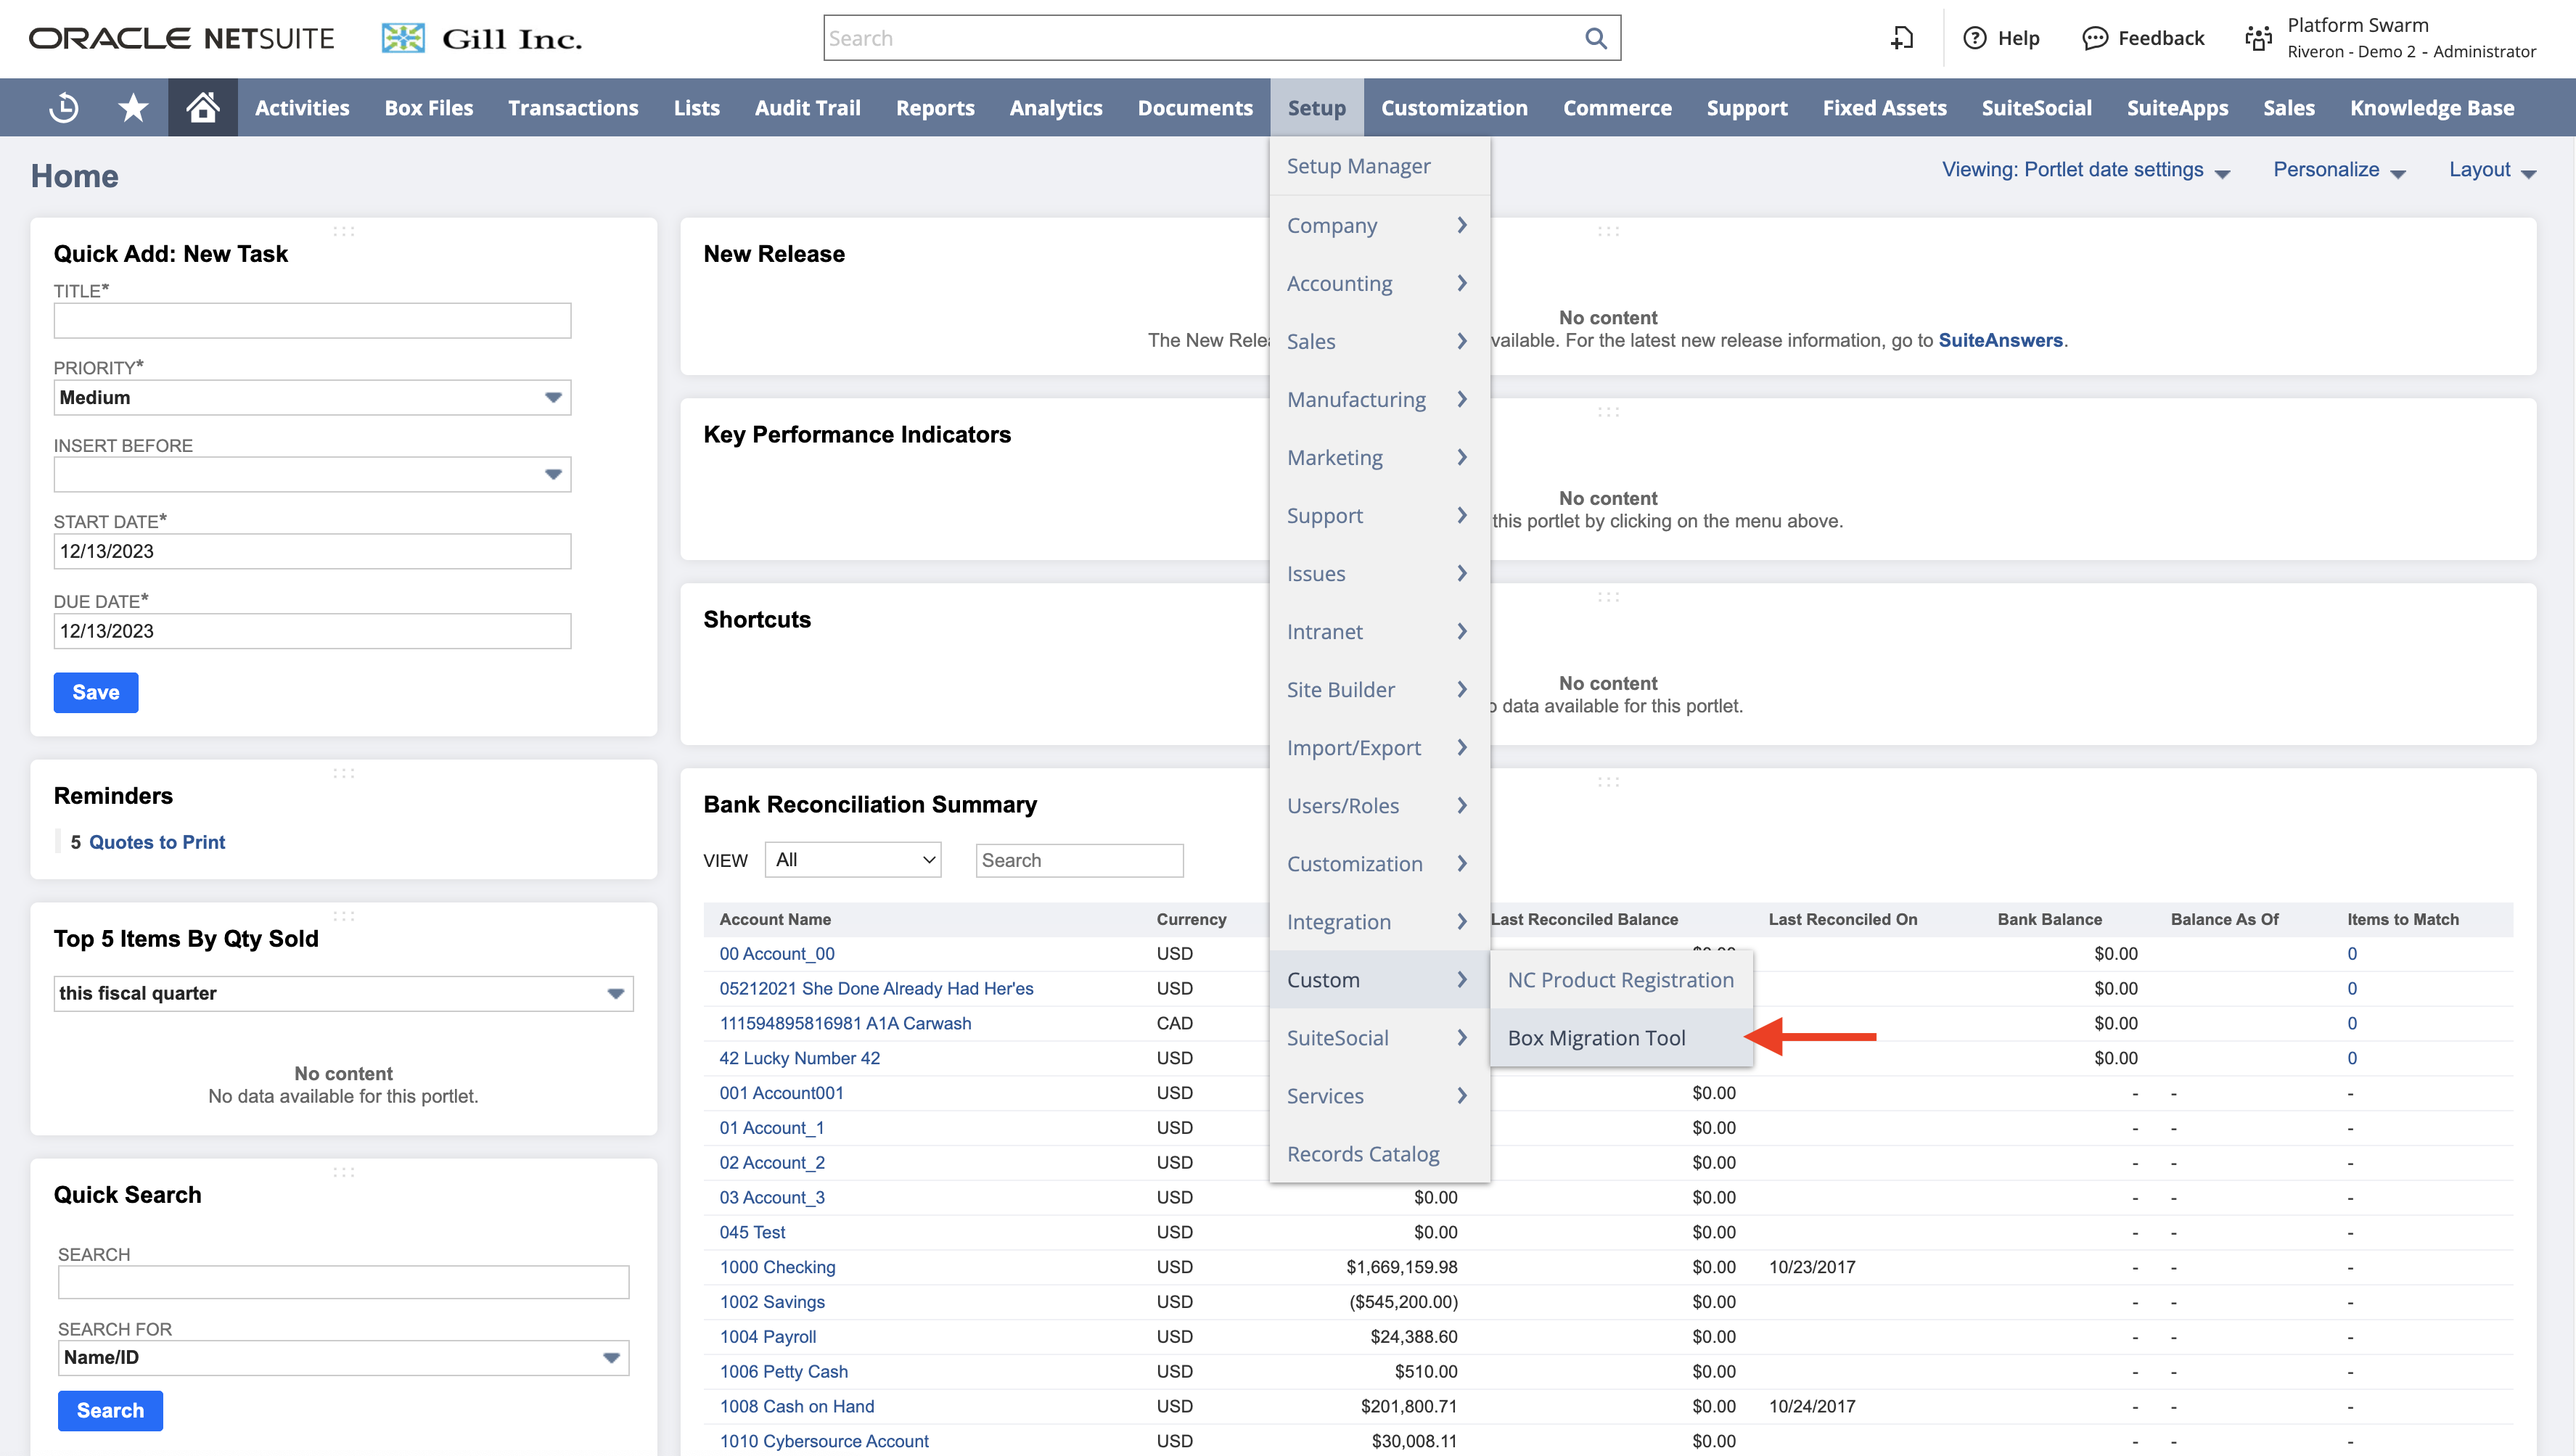The image size is (2576, 1456).
Task: Click the Quick Search text field
Action: point(343,1282)
